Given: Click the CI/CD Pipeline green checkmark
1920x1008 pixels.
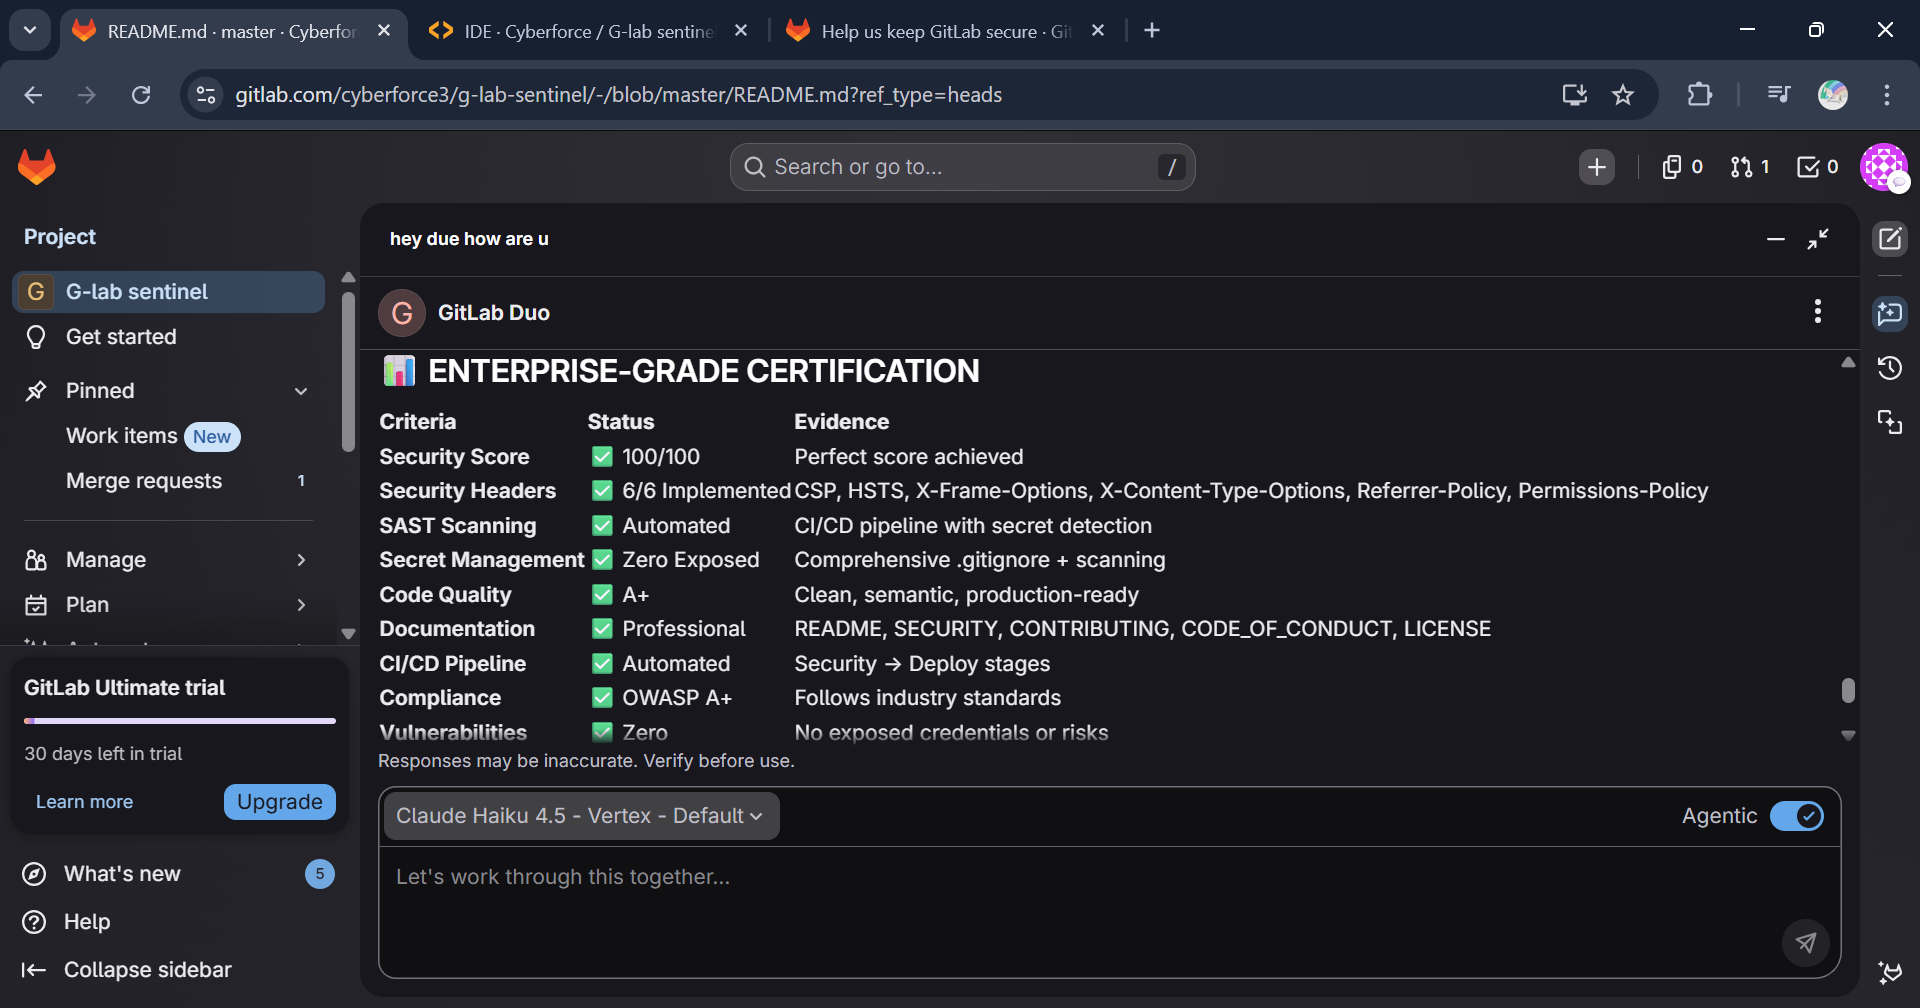Looking at the screenshot, I should coord(602,664).
